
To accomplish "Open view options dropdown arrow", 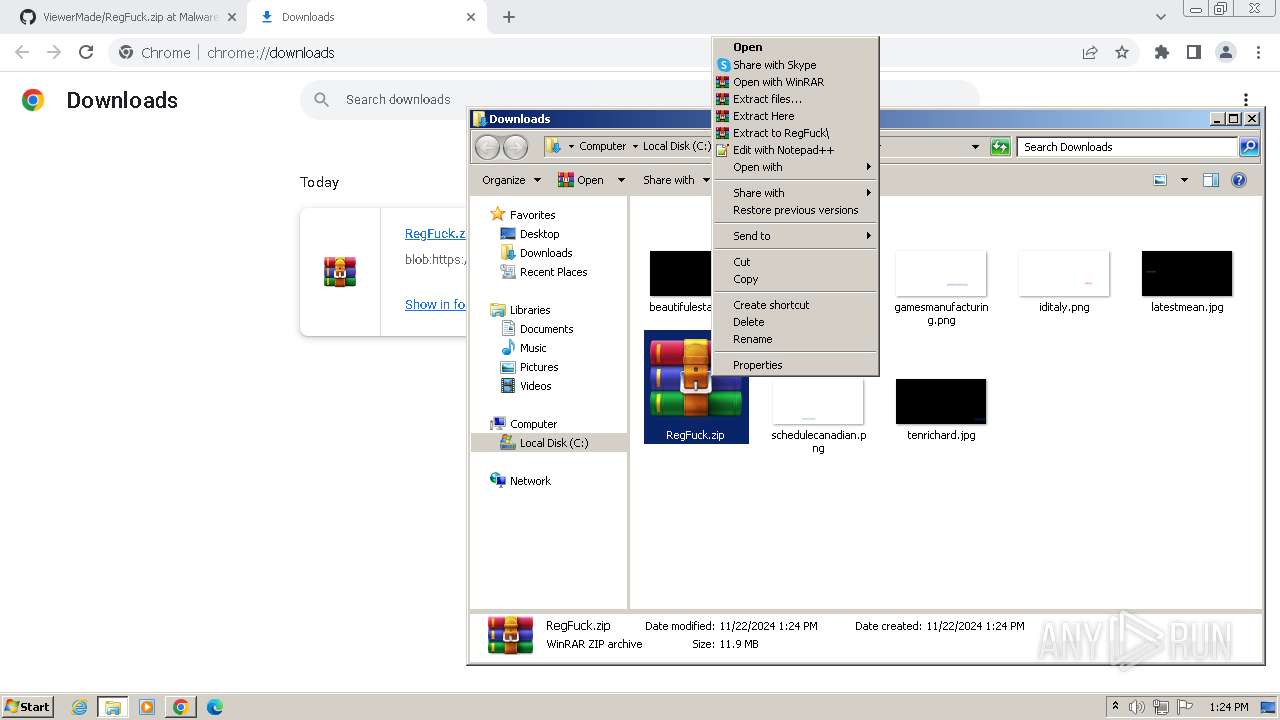I will (x=1184, y=180).
